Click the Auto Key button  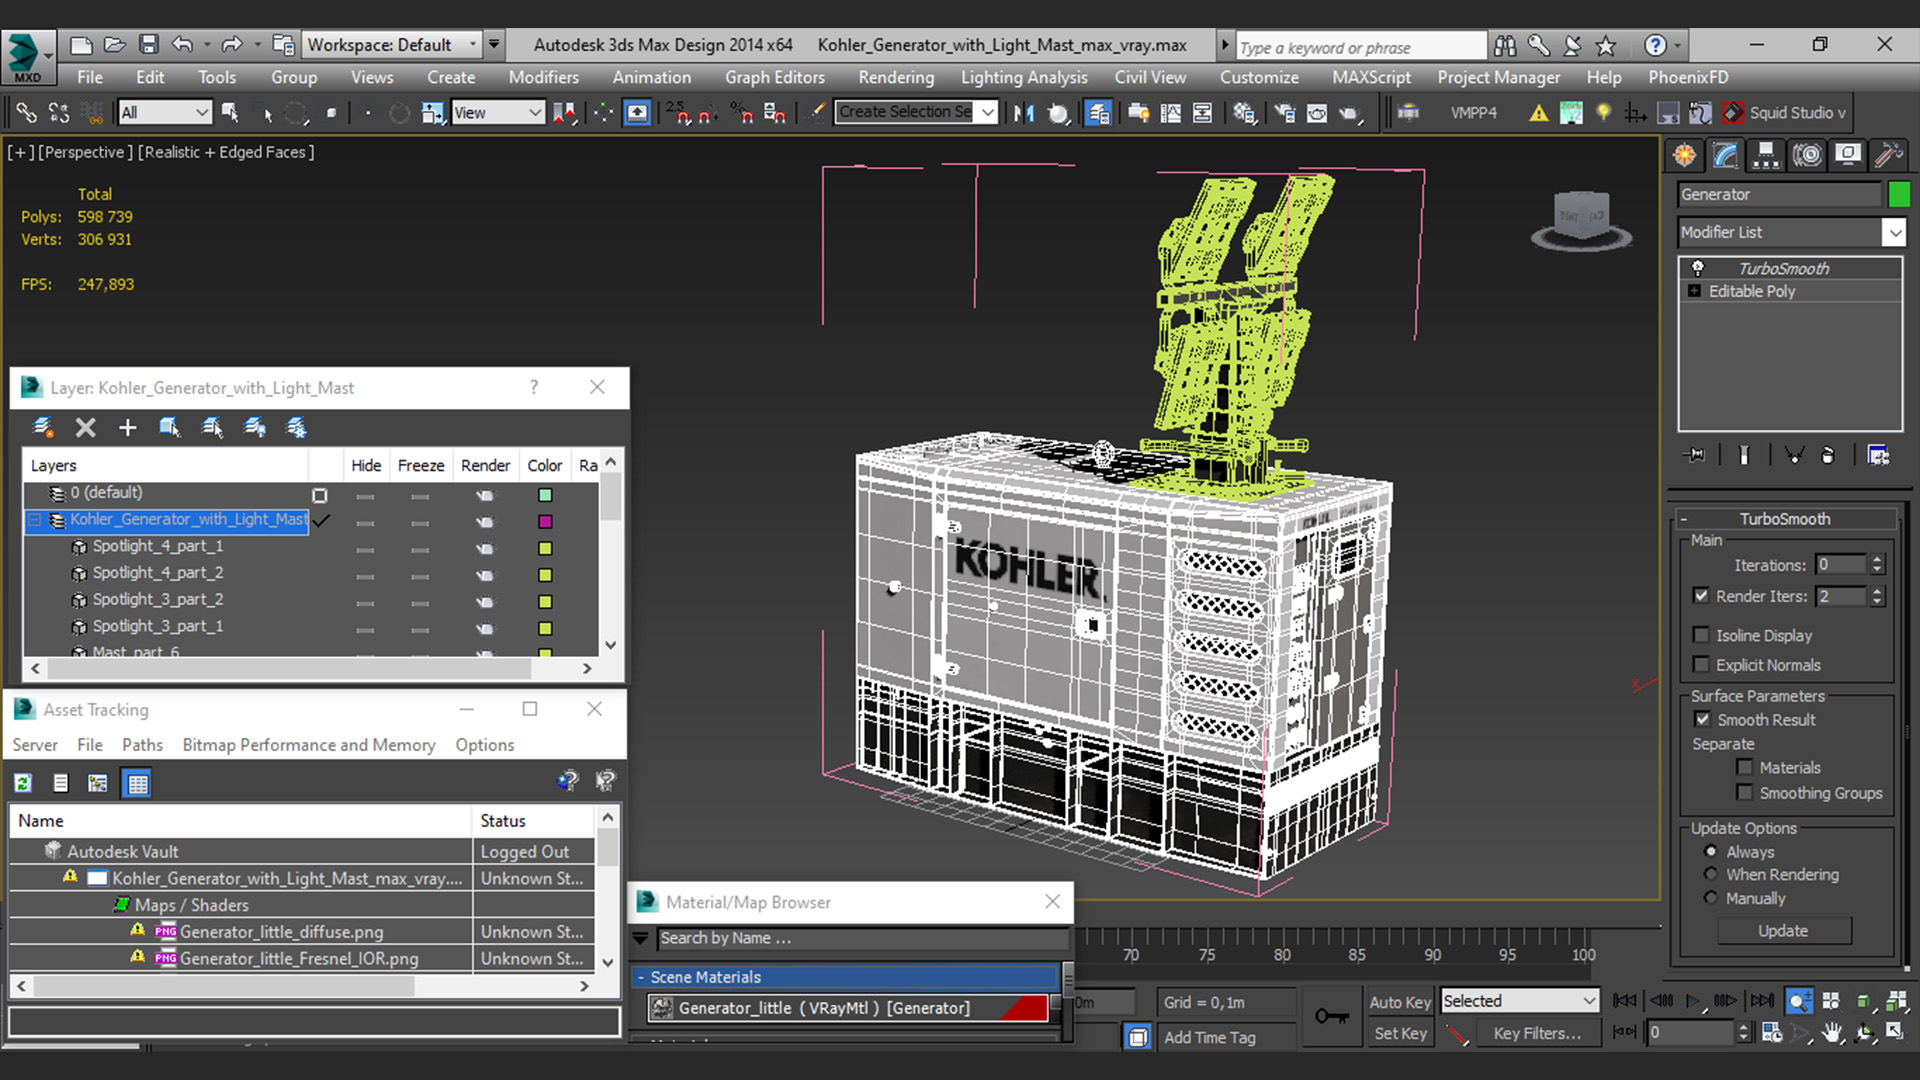coord(1400,1002)
